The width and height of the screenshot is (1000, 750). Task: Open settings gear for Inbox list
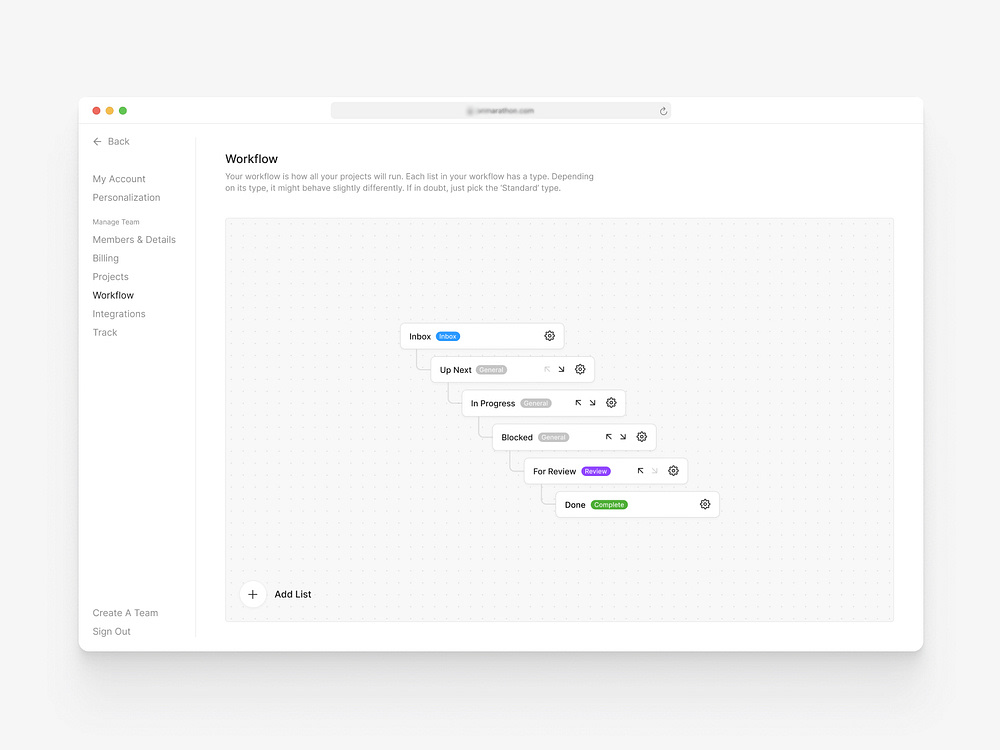549,336
